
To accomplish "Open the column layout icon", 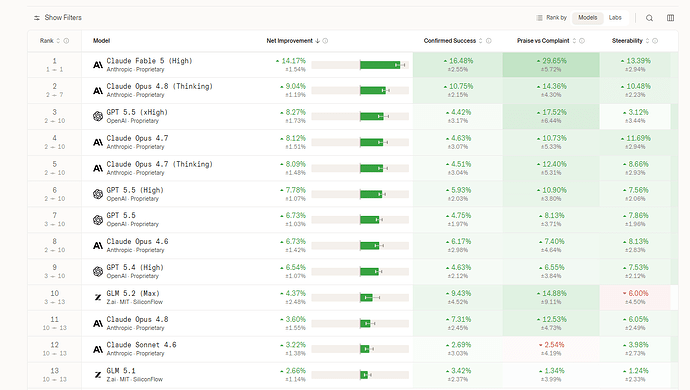I will (x=670, y=18).
